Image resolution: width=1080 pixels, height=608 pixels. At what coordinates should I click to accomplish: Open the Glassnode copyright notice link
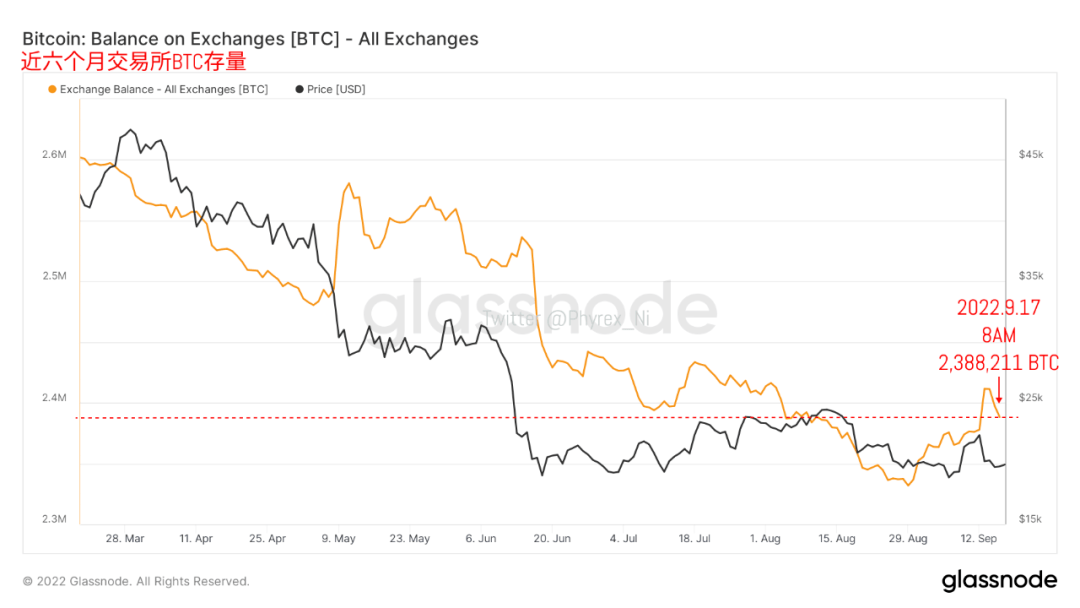(136, 581)
